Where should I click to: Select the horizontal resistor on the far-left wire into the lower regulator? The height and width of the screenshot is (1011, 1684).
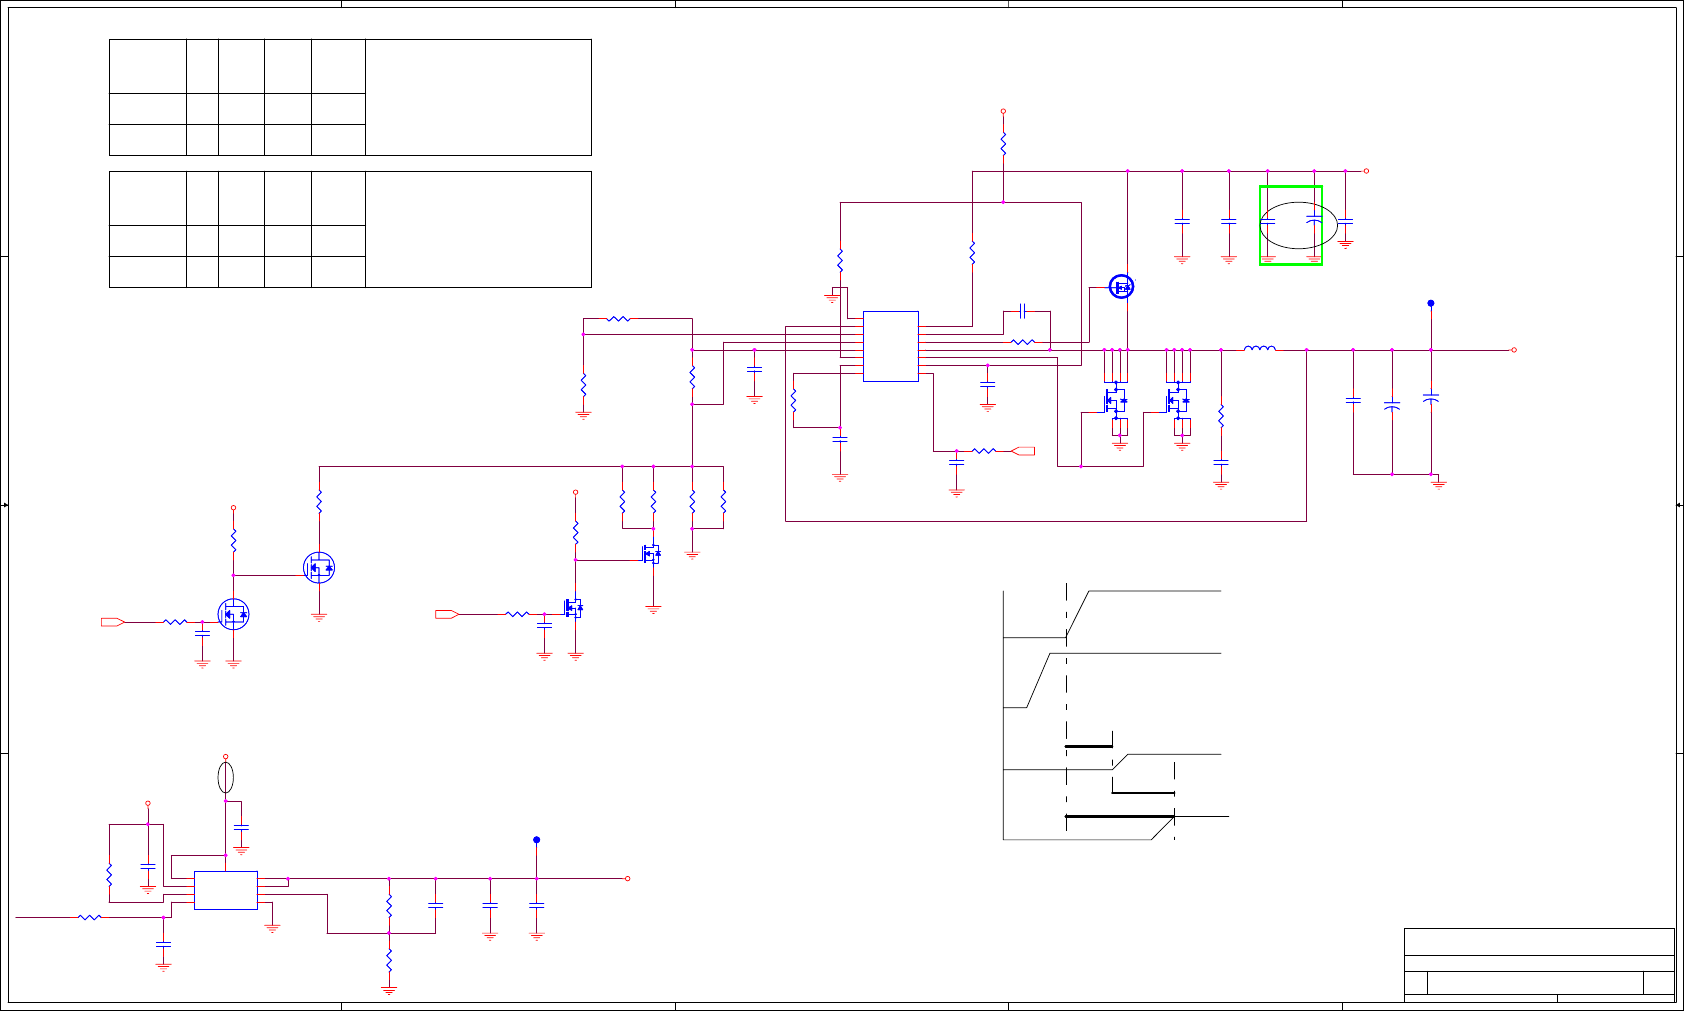90,916
